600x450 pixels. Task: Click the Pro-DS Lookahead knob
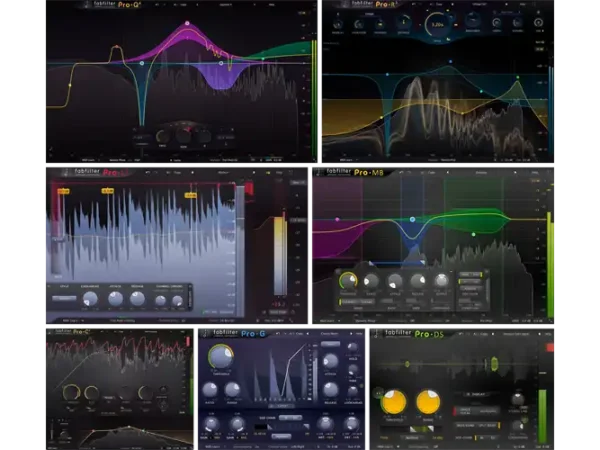pos(518,427)
